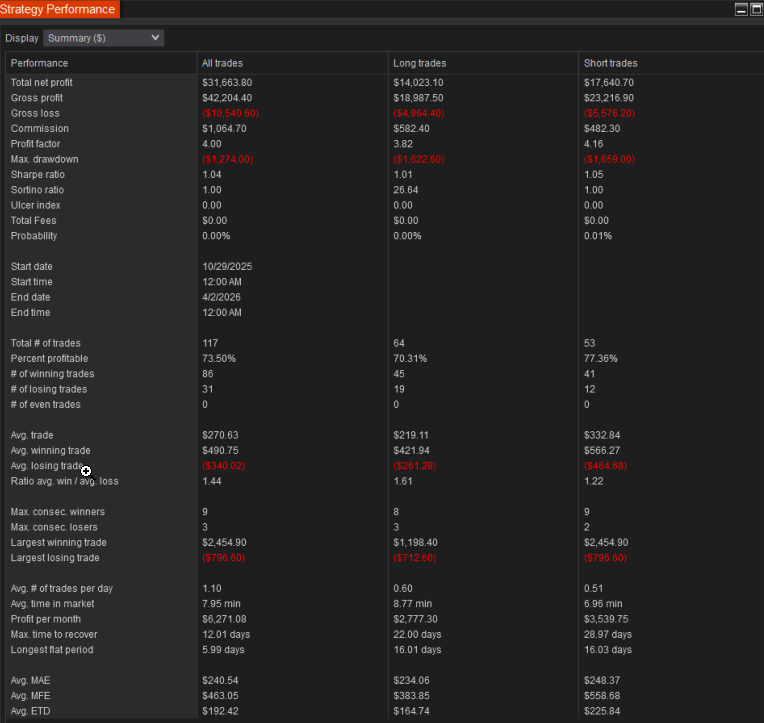Screen dimensions: 764x723
Task: Maximize the Strategy Performance panel
Action: (x=755, y=9)
